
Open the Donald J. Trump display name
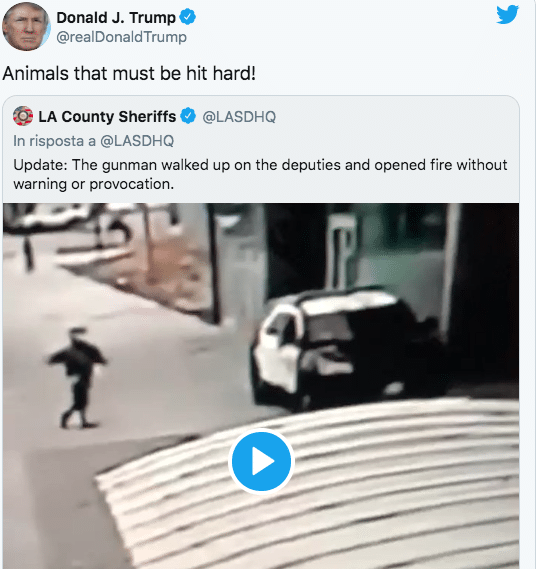click(x=116, y=17)
